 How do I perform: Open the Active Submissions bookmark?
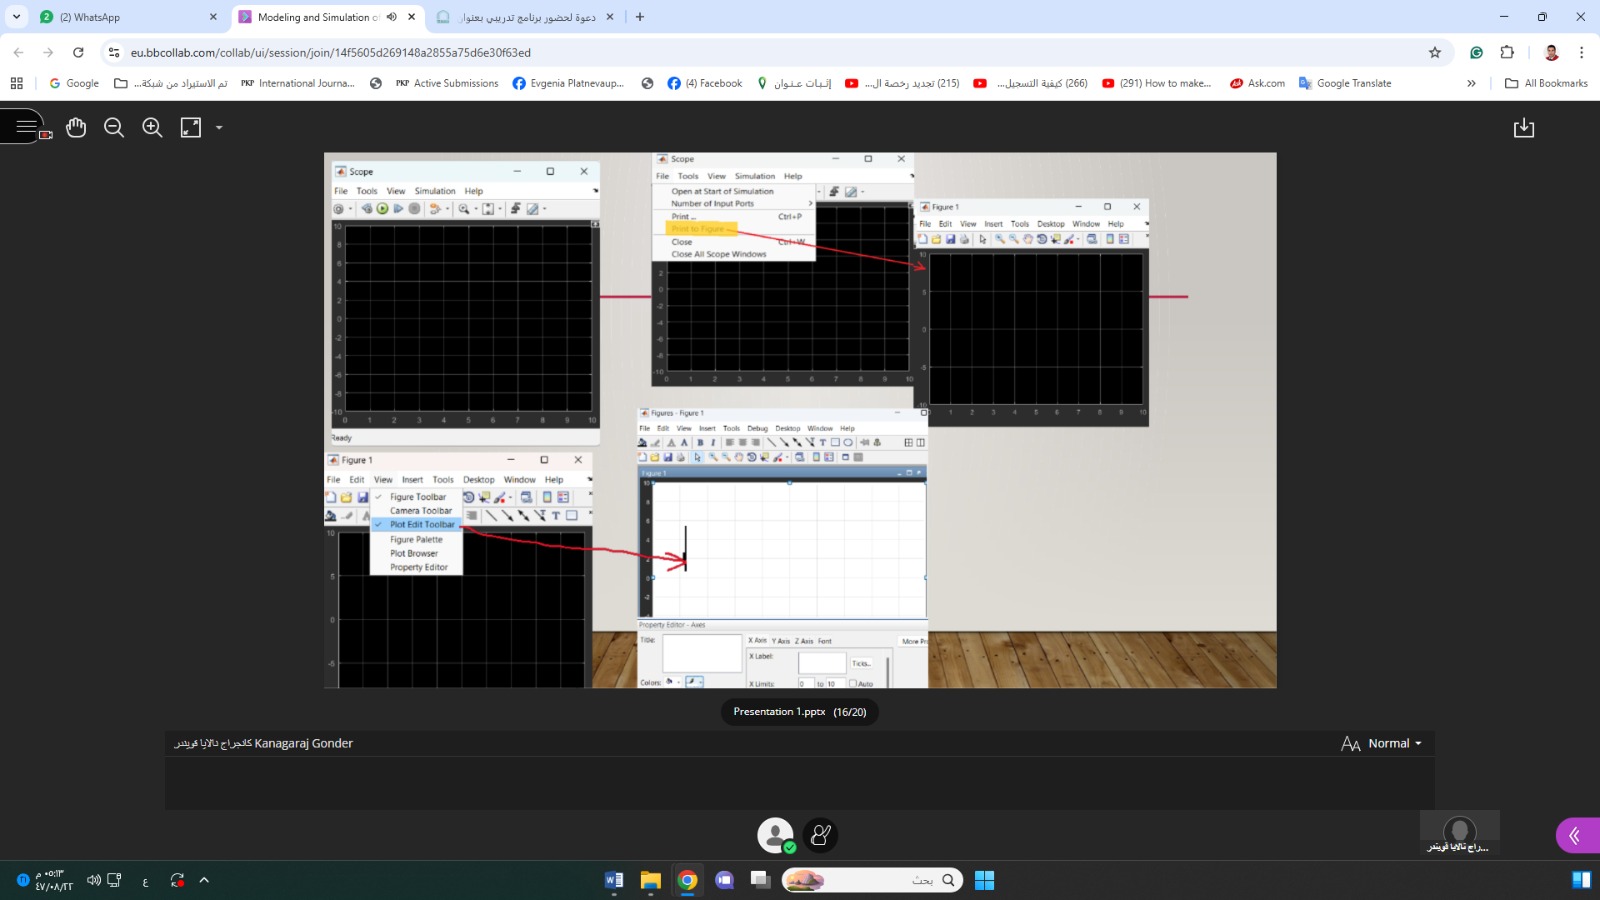coord(447,84)
